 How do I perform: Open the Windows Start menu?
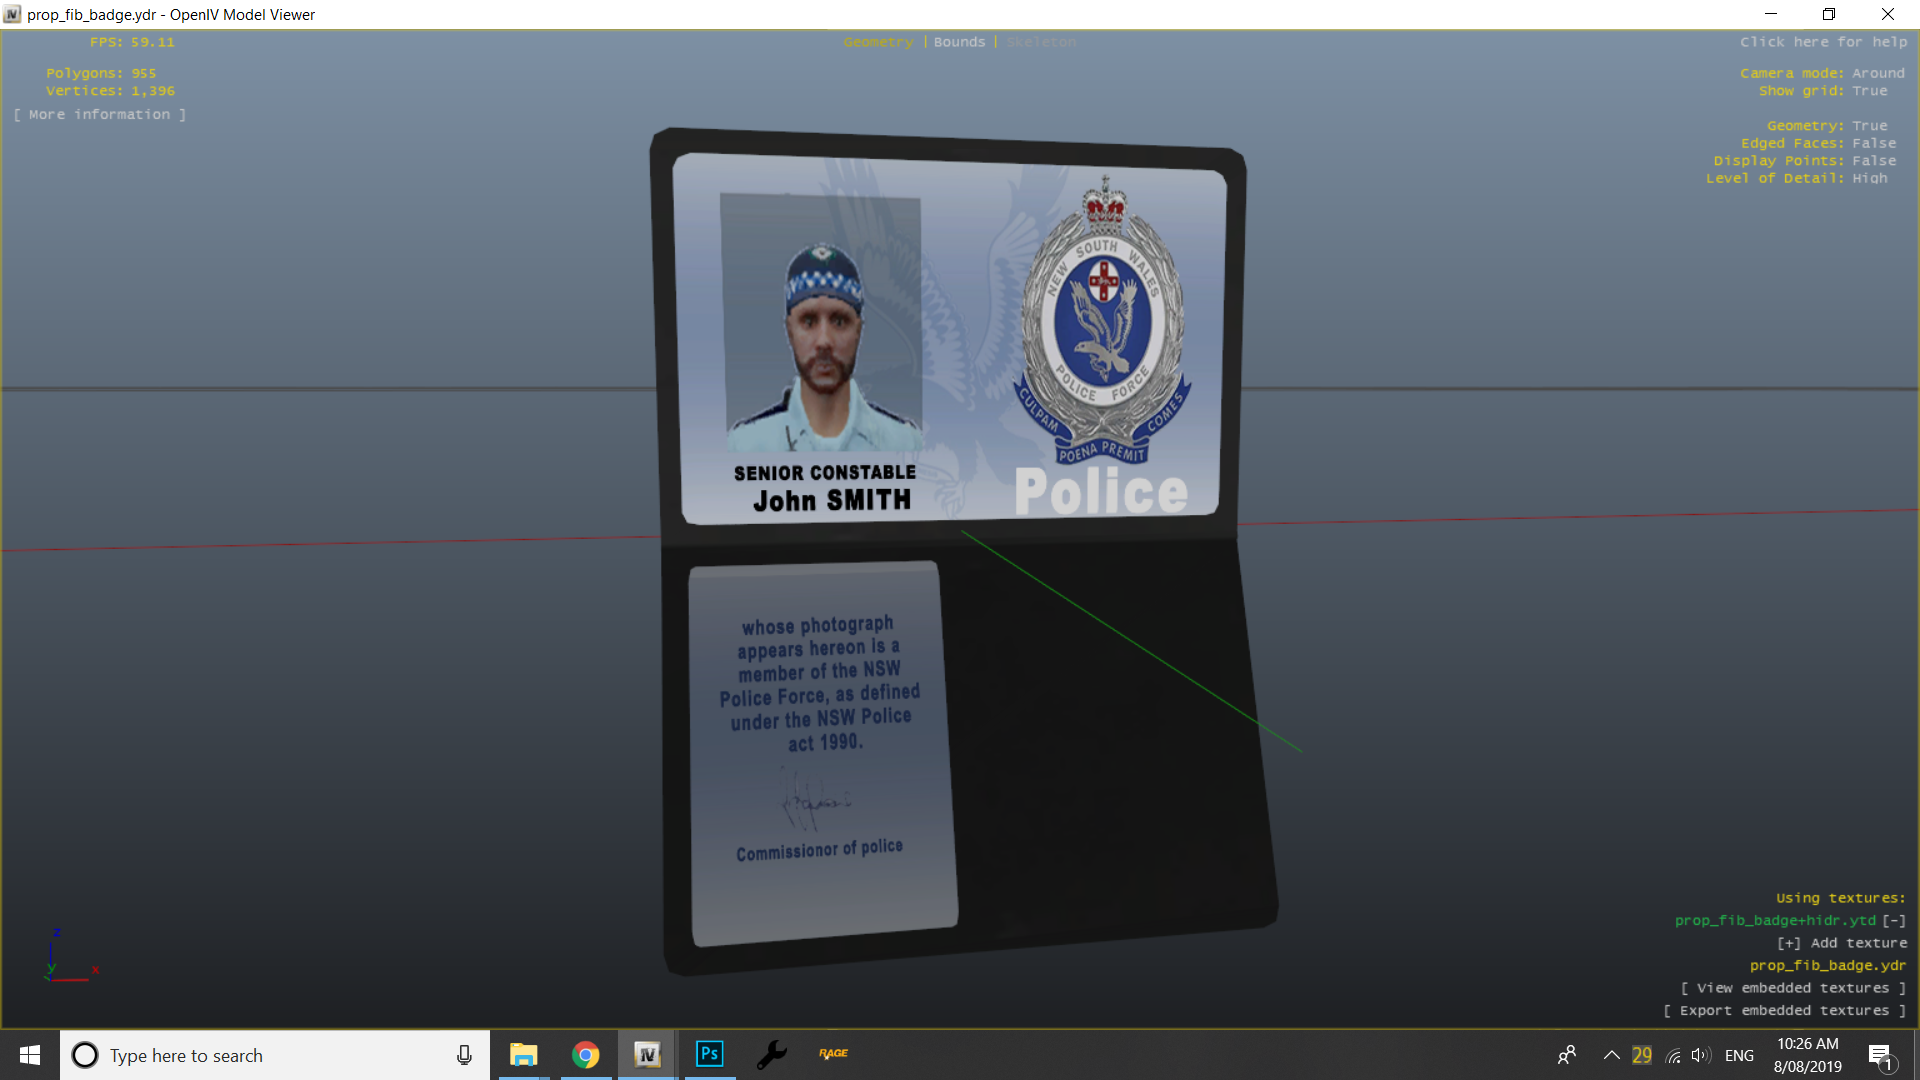[x=30, y=1055]
